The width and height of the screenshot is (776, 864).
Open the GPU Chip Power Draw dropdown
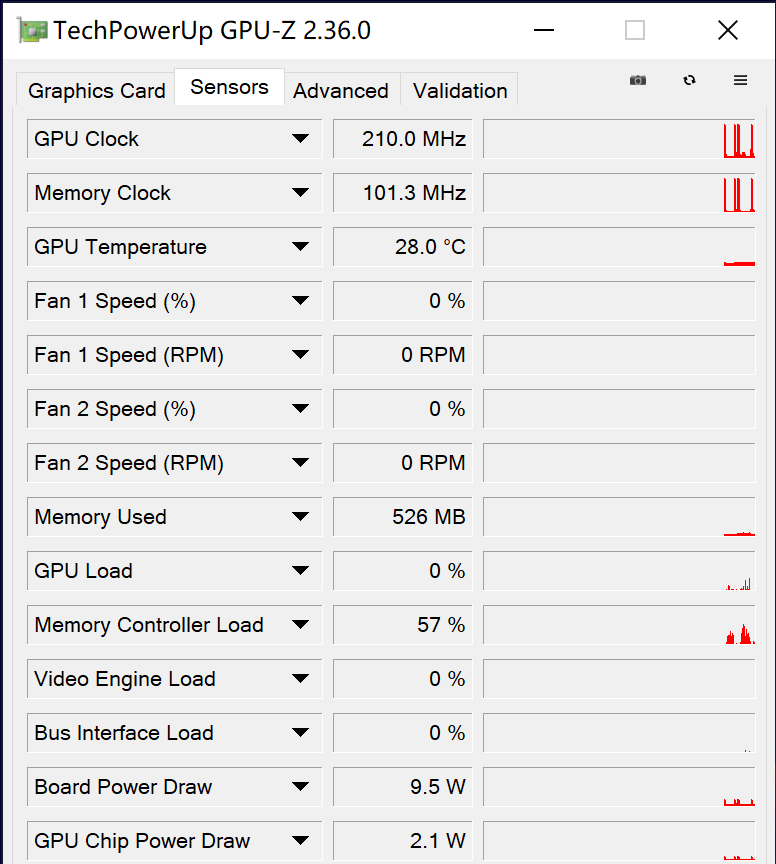(x=301, y=840)
